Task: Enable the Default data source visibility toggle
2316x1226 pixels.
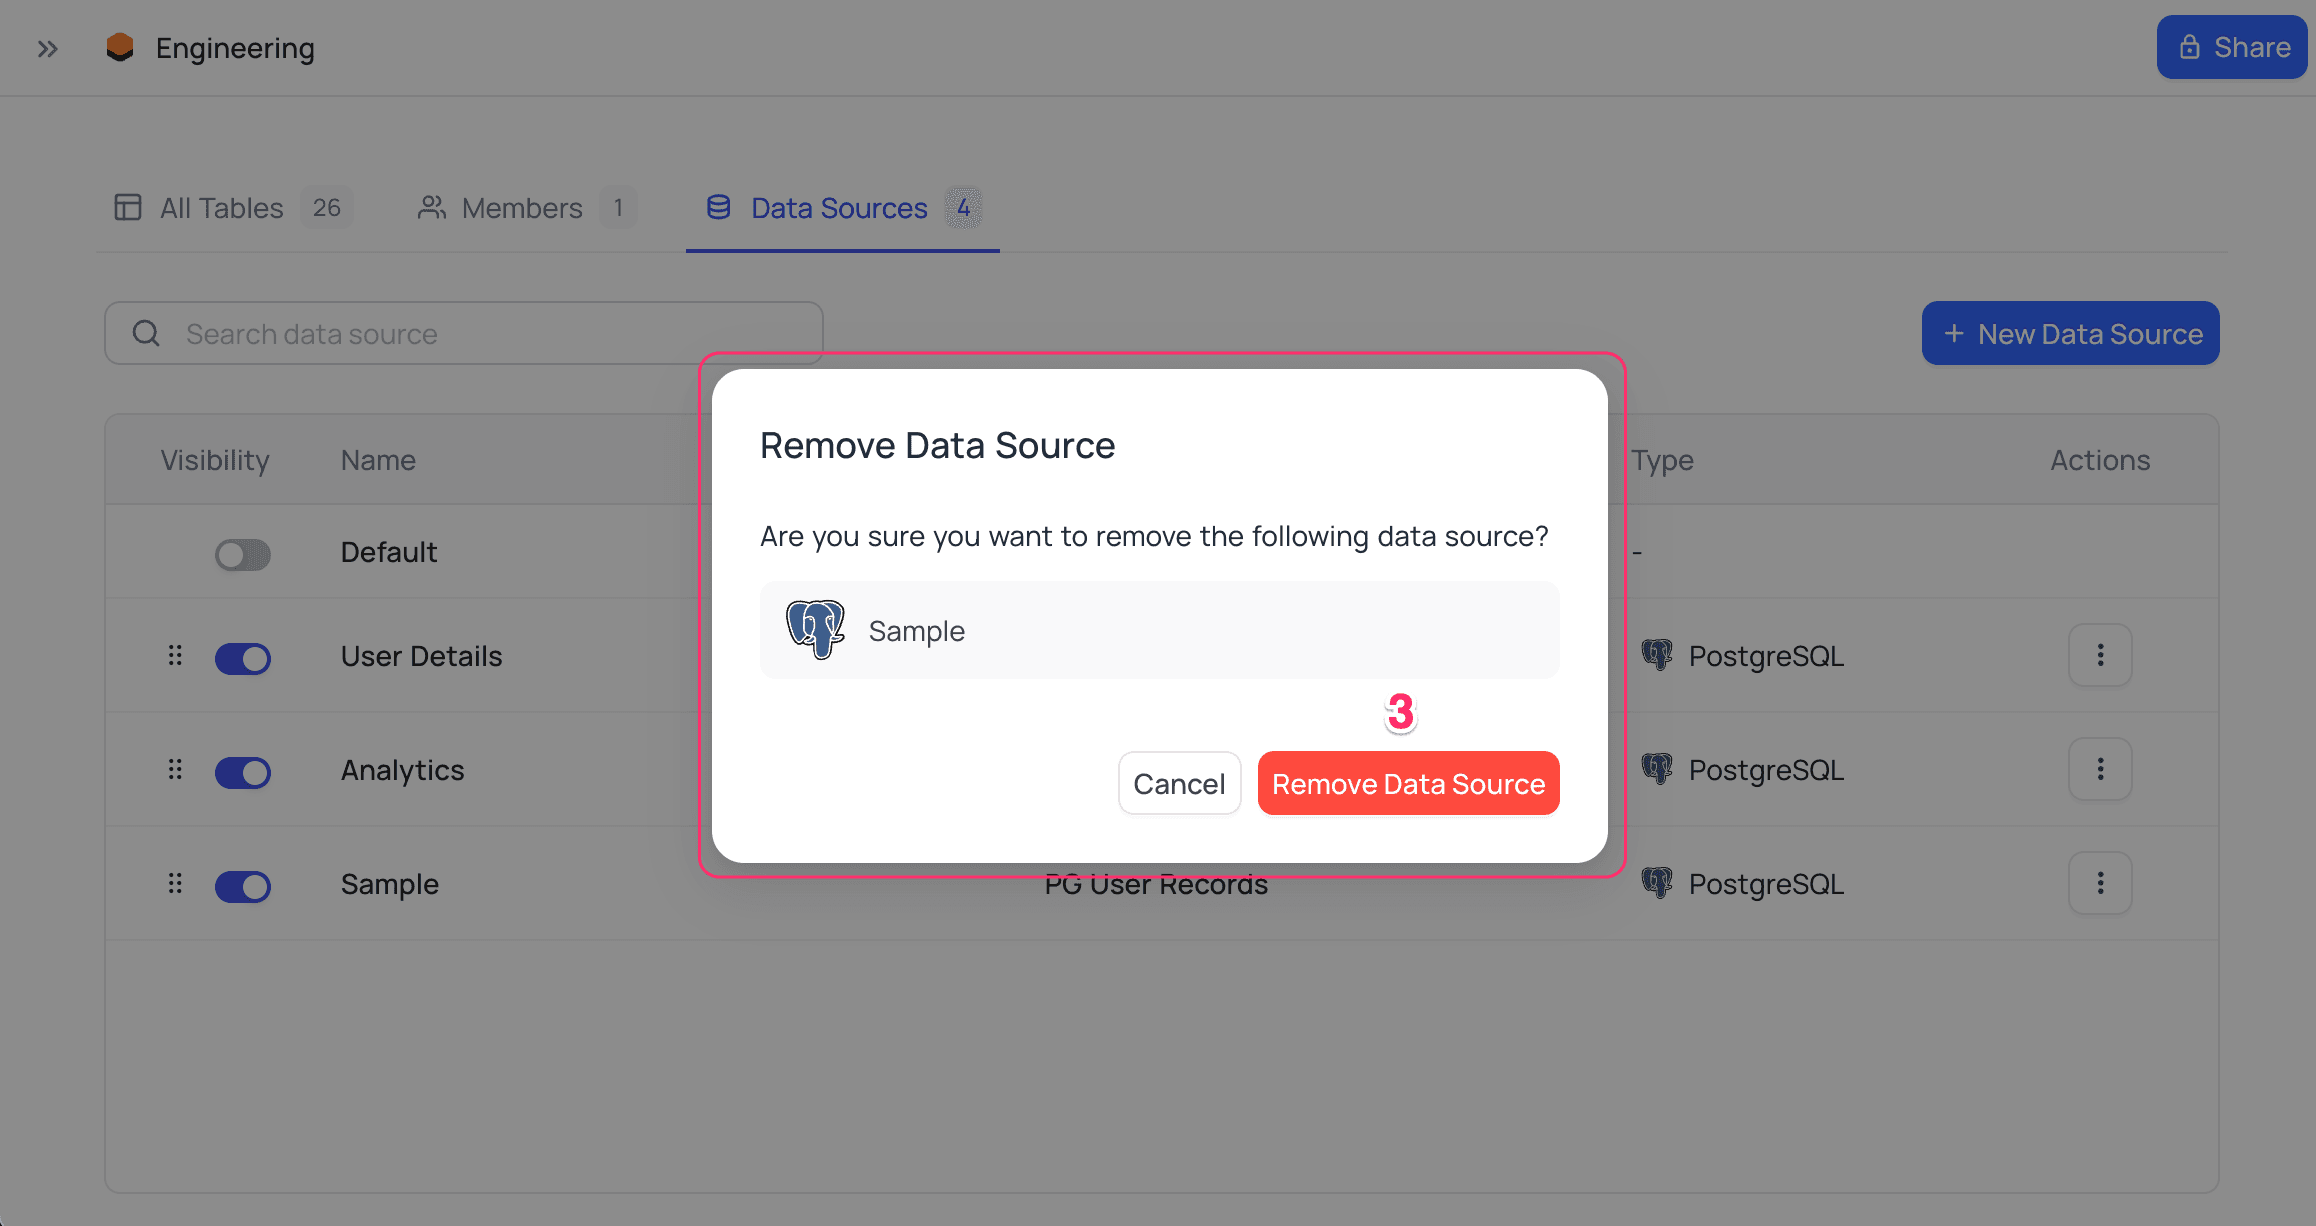Action: (x=243, y=553)
